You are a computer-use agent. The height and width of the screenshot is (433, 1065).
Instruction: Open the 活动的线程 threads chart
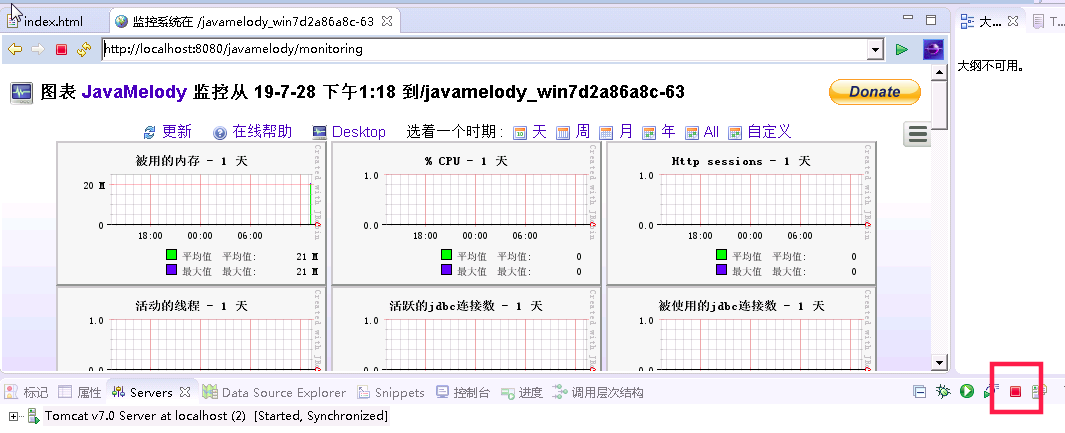(192, 329)
